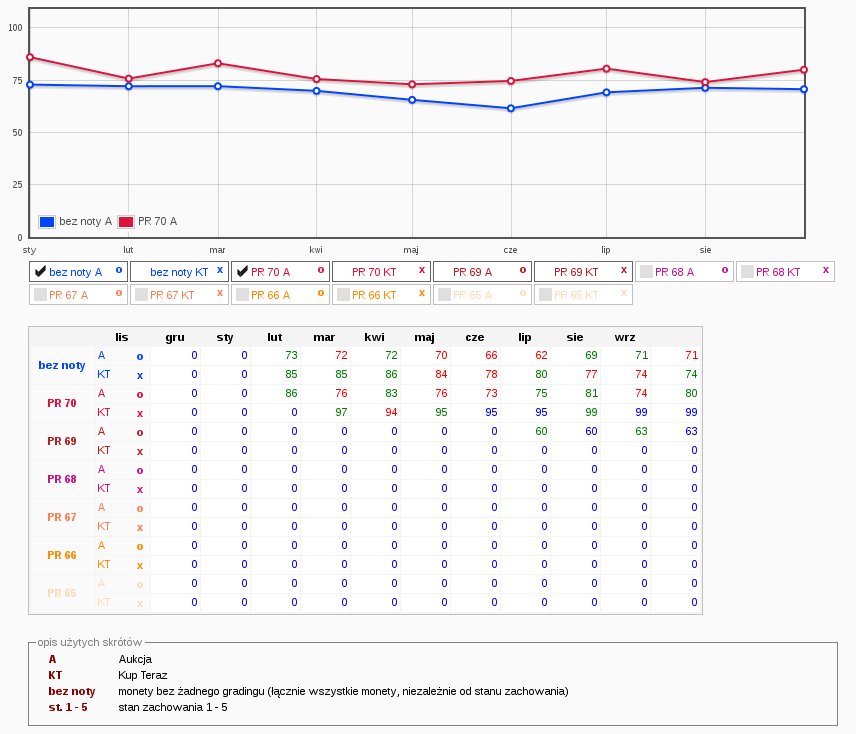Click the o marker icon for 'PR 67 A'
Viewport: 856px width, 734px height.
(x=119, y=293)
